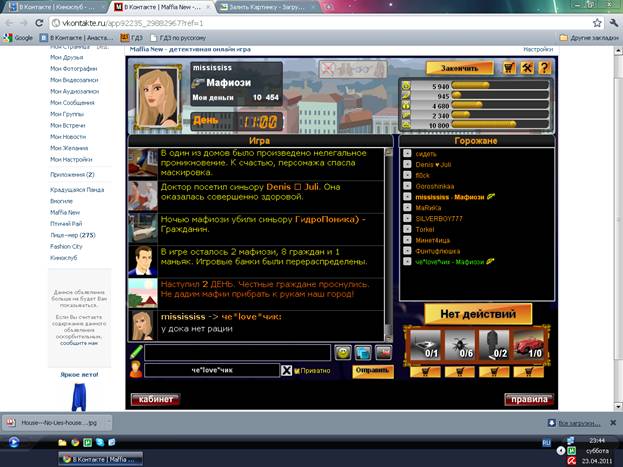The height and width of the screenshot is (467, 623).
Task: Click the blue windows icon beside smiley button
Action: coord(363,352)
